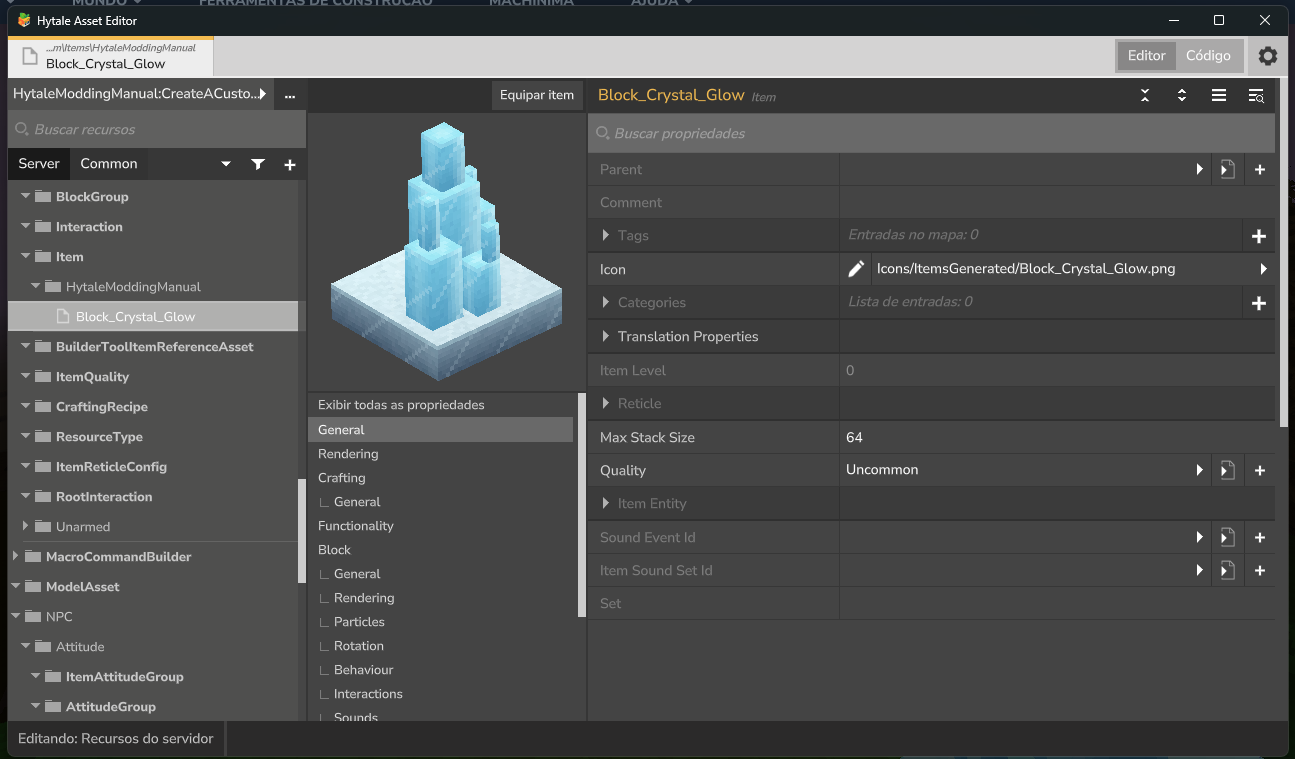Viewport: 1295px width, 759px height.
Task: Click the Equipar item button
Action: (x=537, y=95)
